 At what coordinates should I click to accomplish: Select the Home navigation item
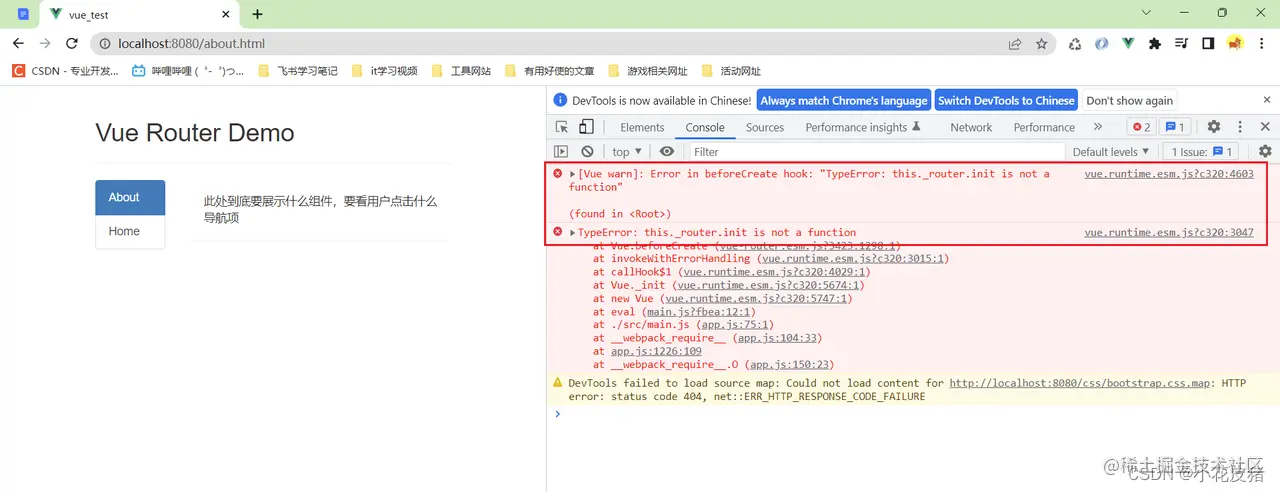click(x=130, y=231)
